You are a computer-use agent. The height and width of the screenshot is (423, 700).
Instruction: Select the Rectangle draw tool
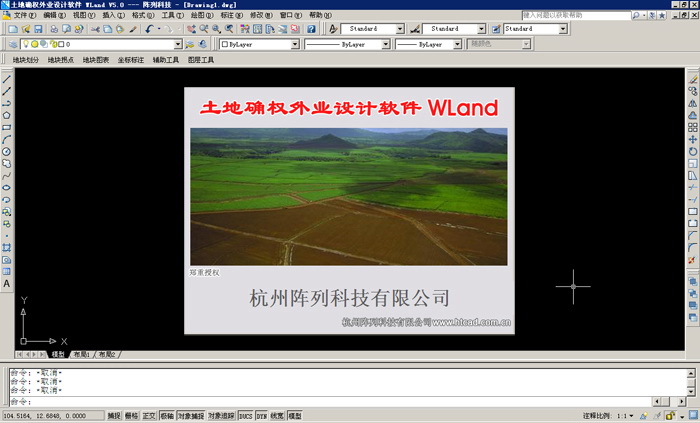coord(7,128)
